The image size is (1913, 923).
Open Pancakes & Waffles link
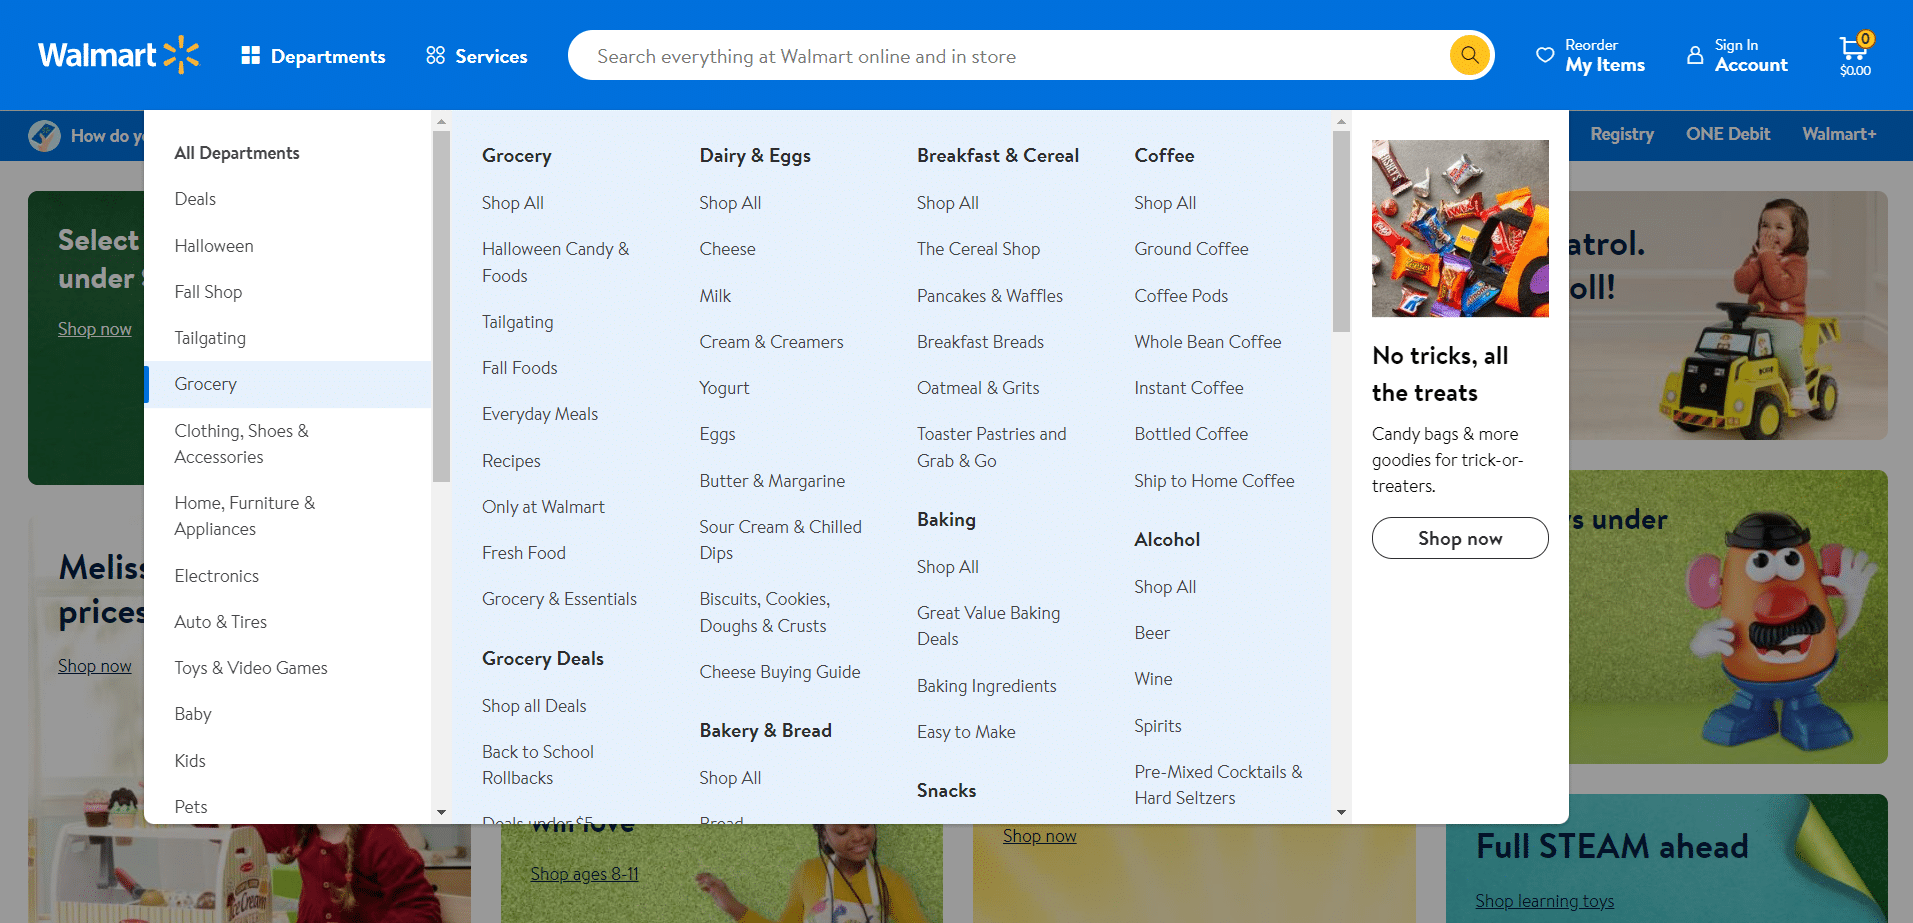[x=990, y=296]
